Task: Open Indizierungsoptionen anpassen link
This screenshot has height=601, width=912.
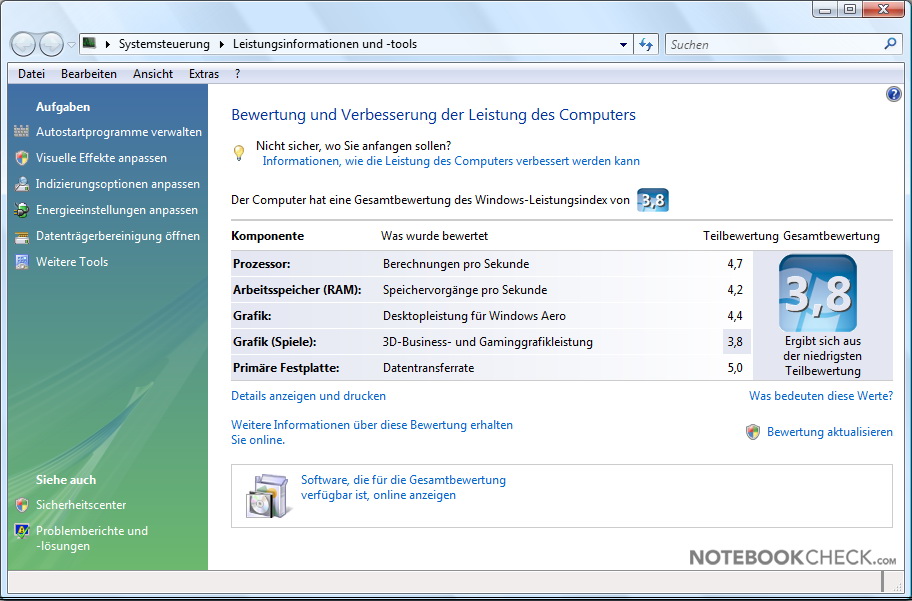Action: (x=117, y=184)
